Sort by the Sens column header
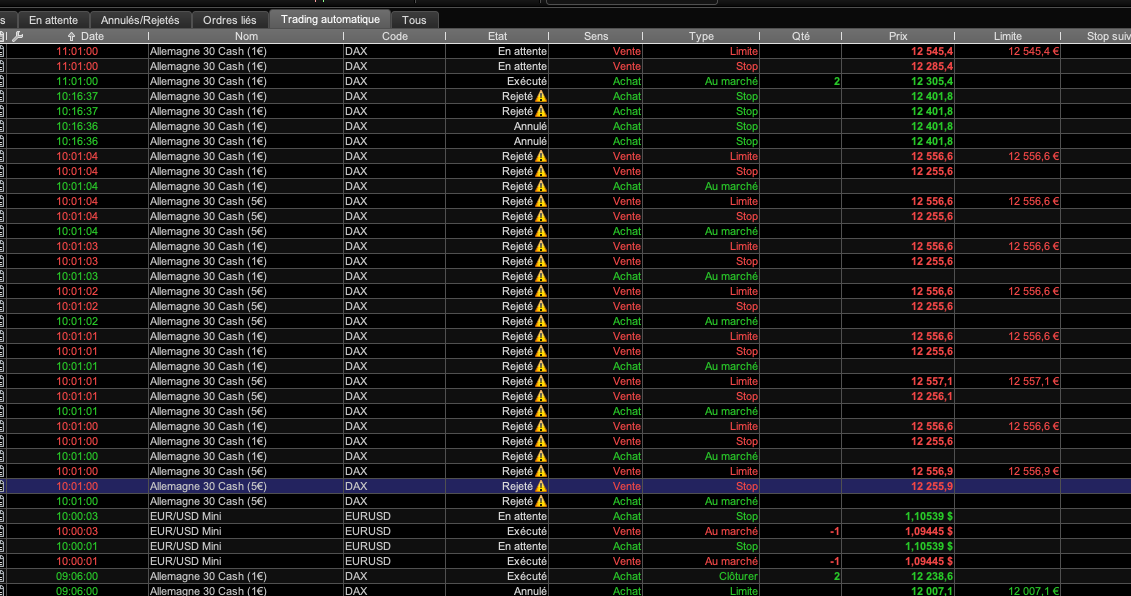The image size is (1131, 596). tap(596, 36)
